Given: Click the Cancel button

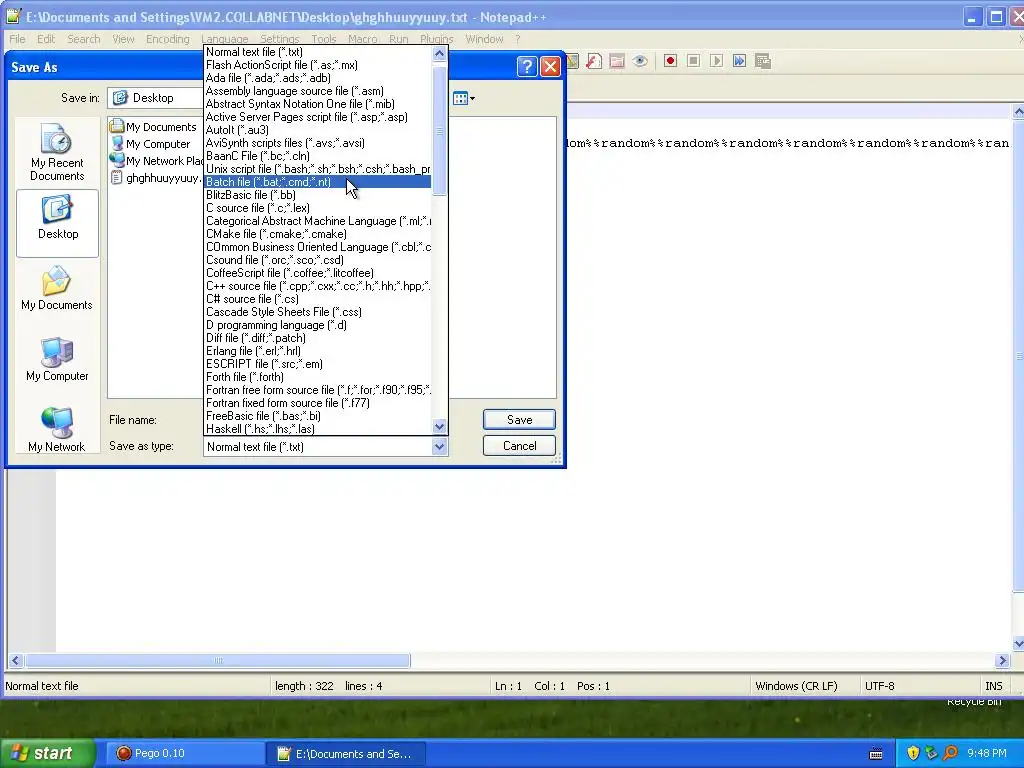Looking at the screenshot, I should coord(519,446).
